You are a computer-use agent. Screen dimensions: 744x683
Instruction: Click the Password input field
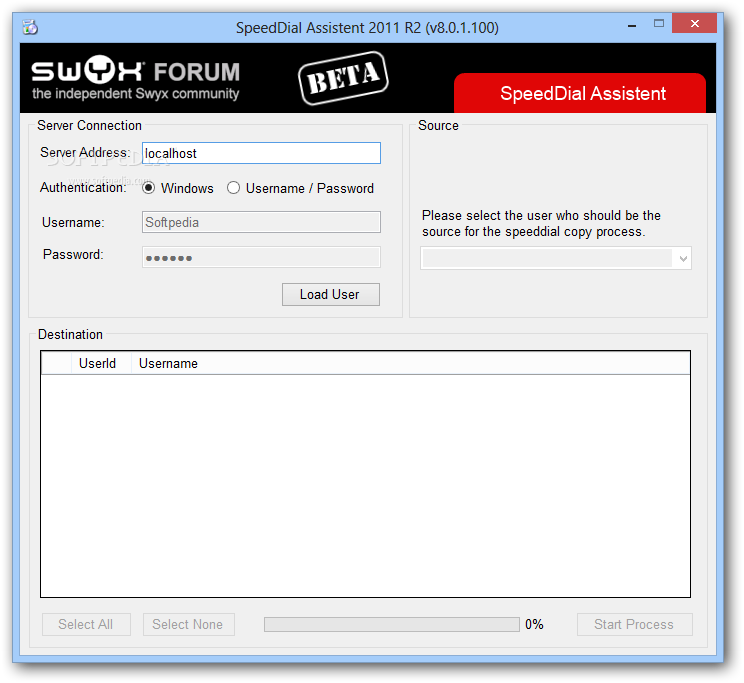pos(261,257)
